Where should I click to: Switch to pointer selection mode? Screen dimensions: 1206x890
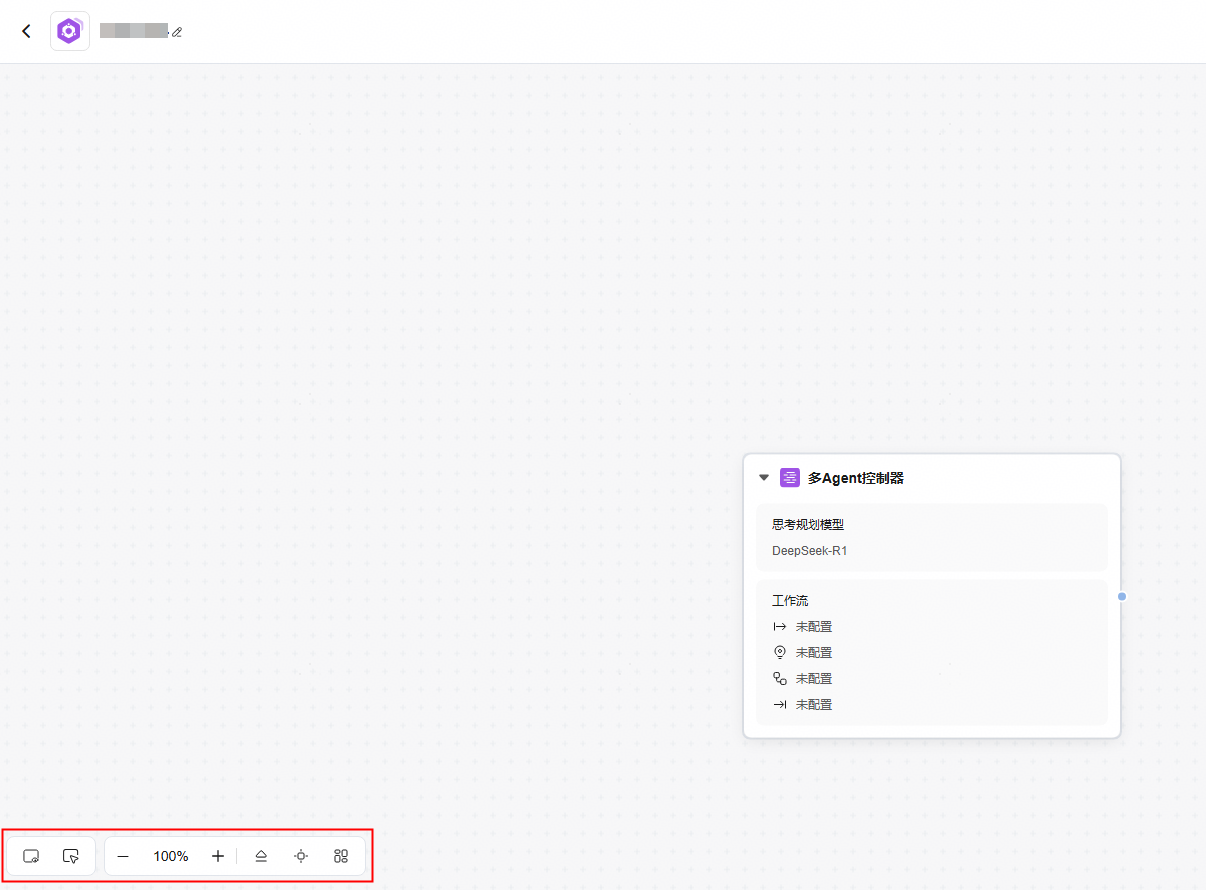[70, 856]
